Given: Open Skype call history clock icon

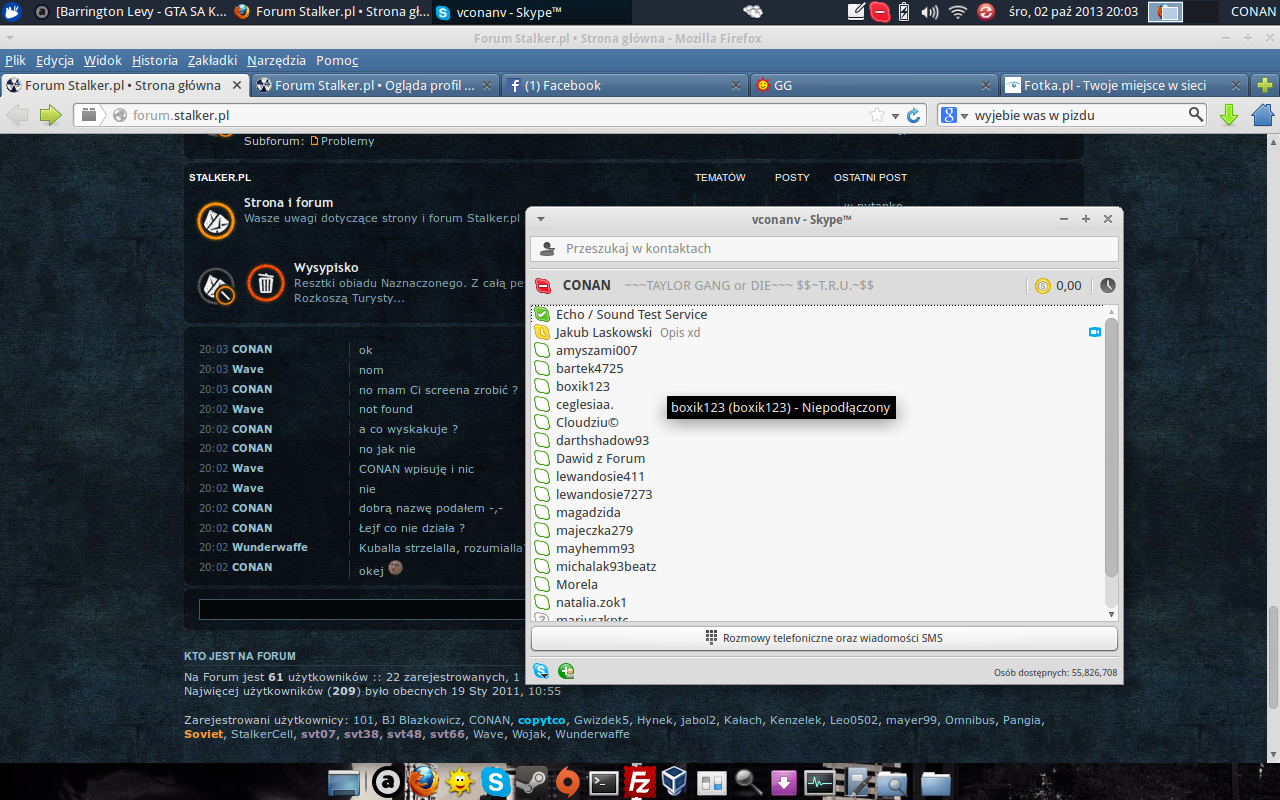Looking at the screenshot, I should 1107,285.
